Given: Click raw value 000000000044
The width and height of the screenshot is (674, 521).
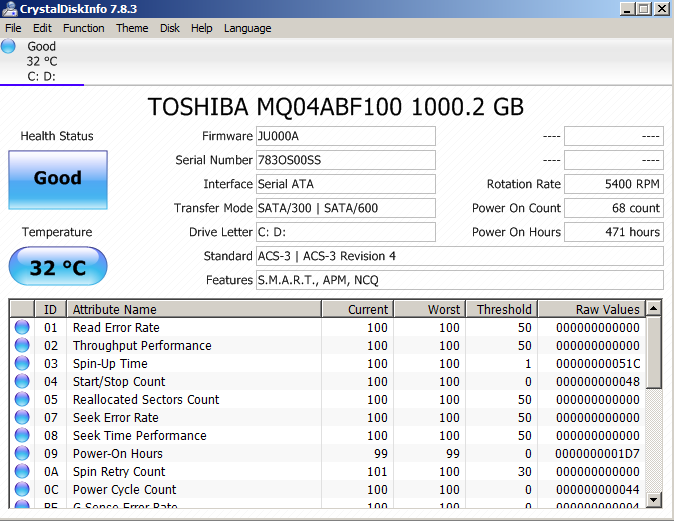Looking at the screenshot, I should (x=598, y=490).
